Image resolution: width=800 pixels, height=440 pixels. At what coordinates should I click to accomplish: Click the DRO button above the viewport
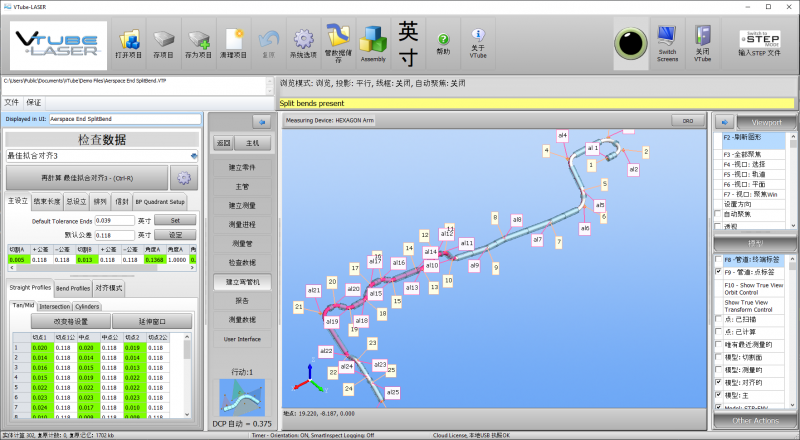coord(688,120)
